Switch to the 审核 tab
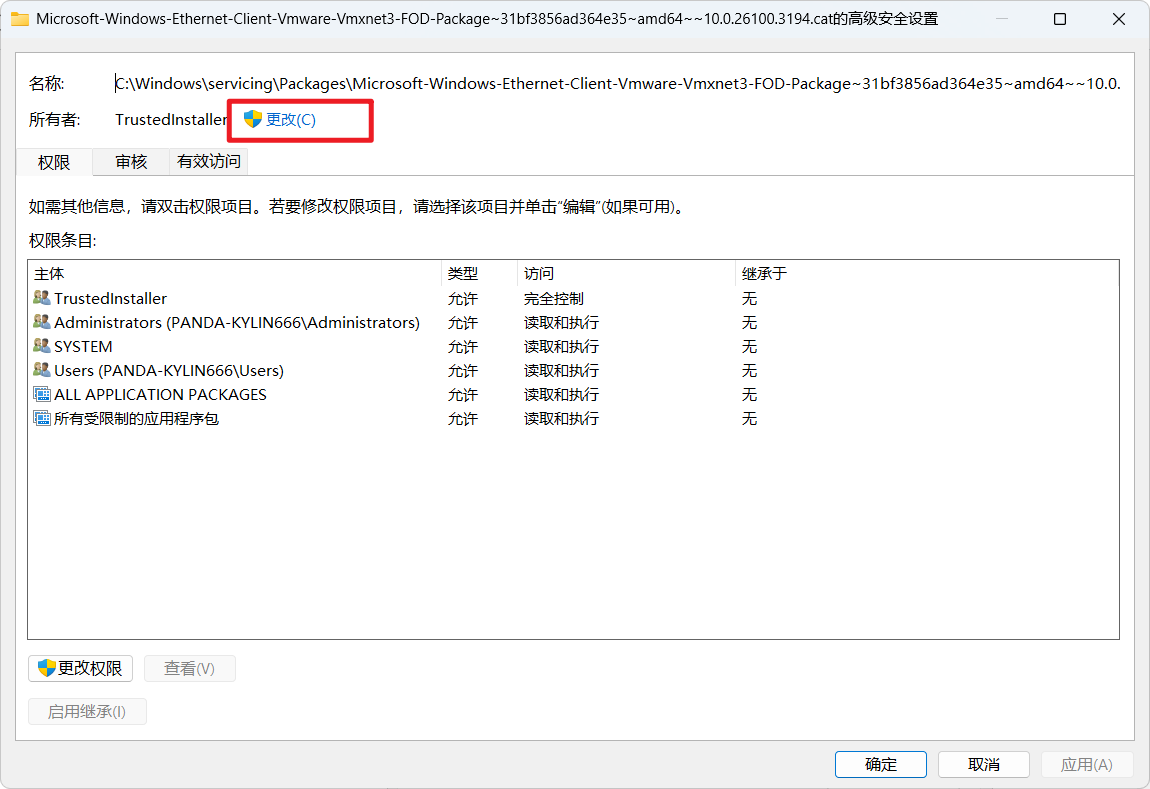 [131, 161]
